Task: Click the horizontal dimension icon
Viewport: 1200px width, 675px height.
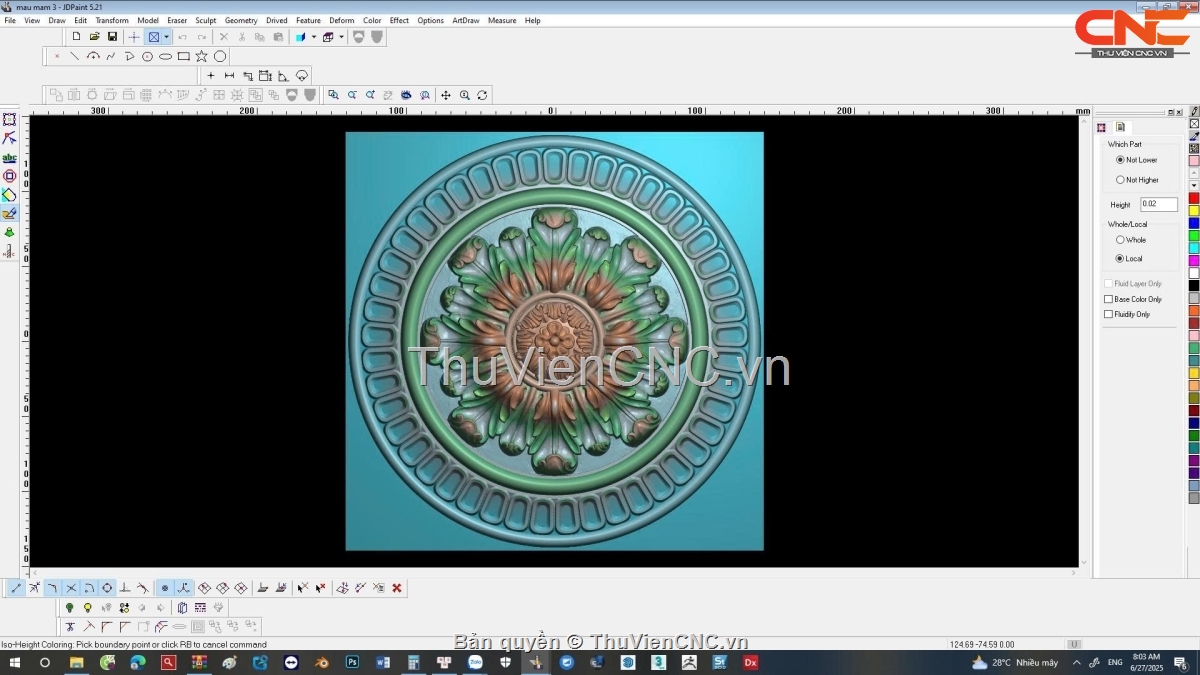Action: click(x=229, y=75)
